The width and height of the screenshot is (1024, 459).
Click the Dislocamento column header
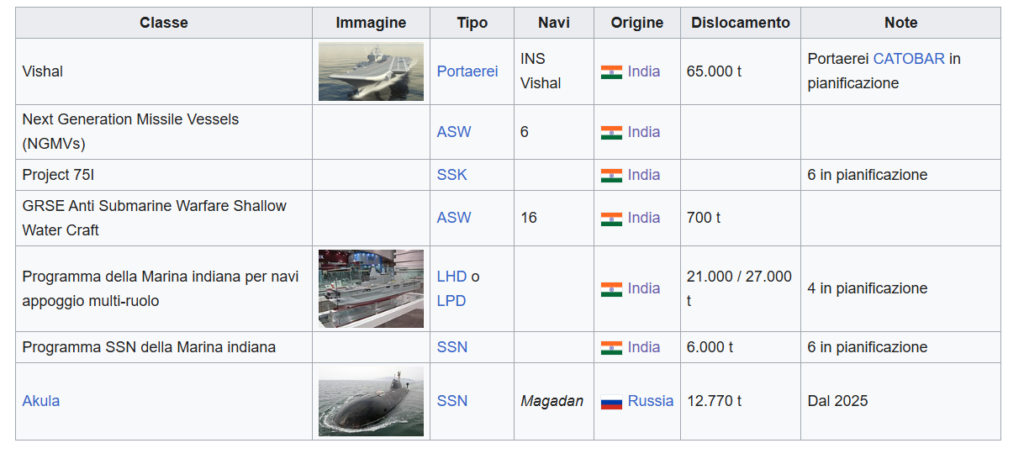[x=740, y=23]
